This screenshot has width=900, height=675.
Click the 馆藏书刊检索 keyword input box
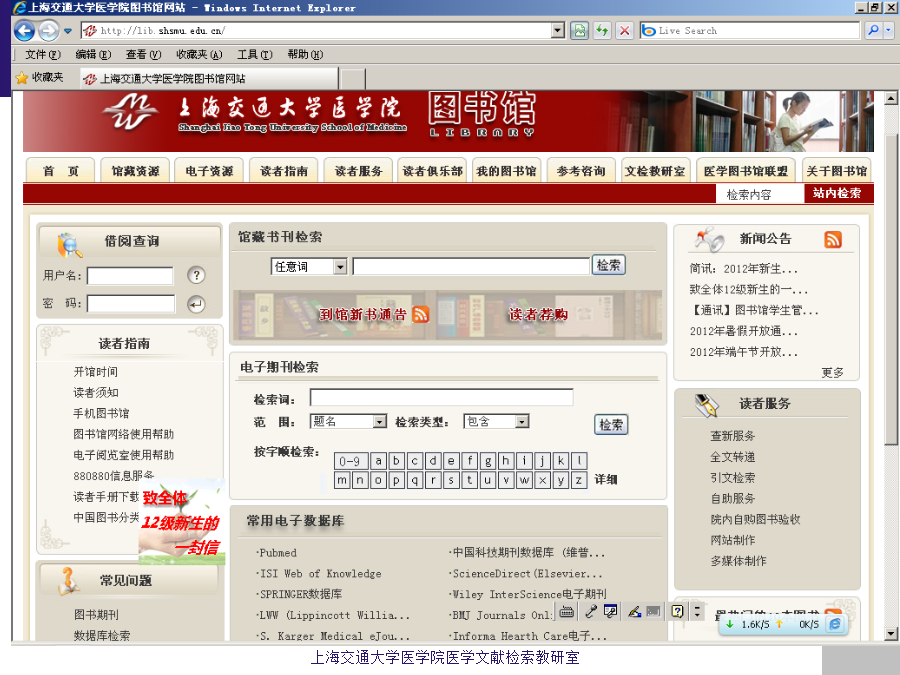tap(471, 266)
